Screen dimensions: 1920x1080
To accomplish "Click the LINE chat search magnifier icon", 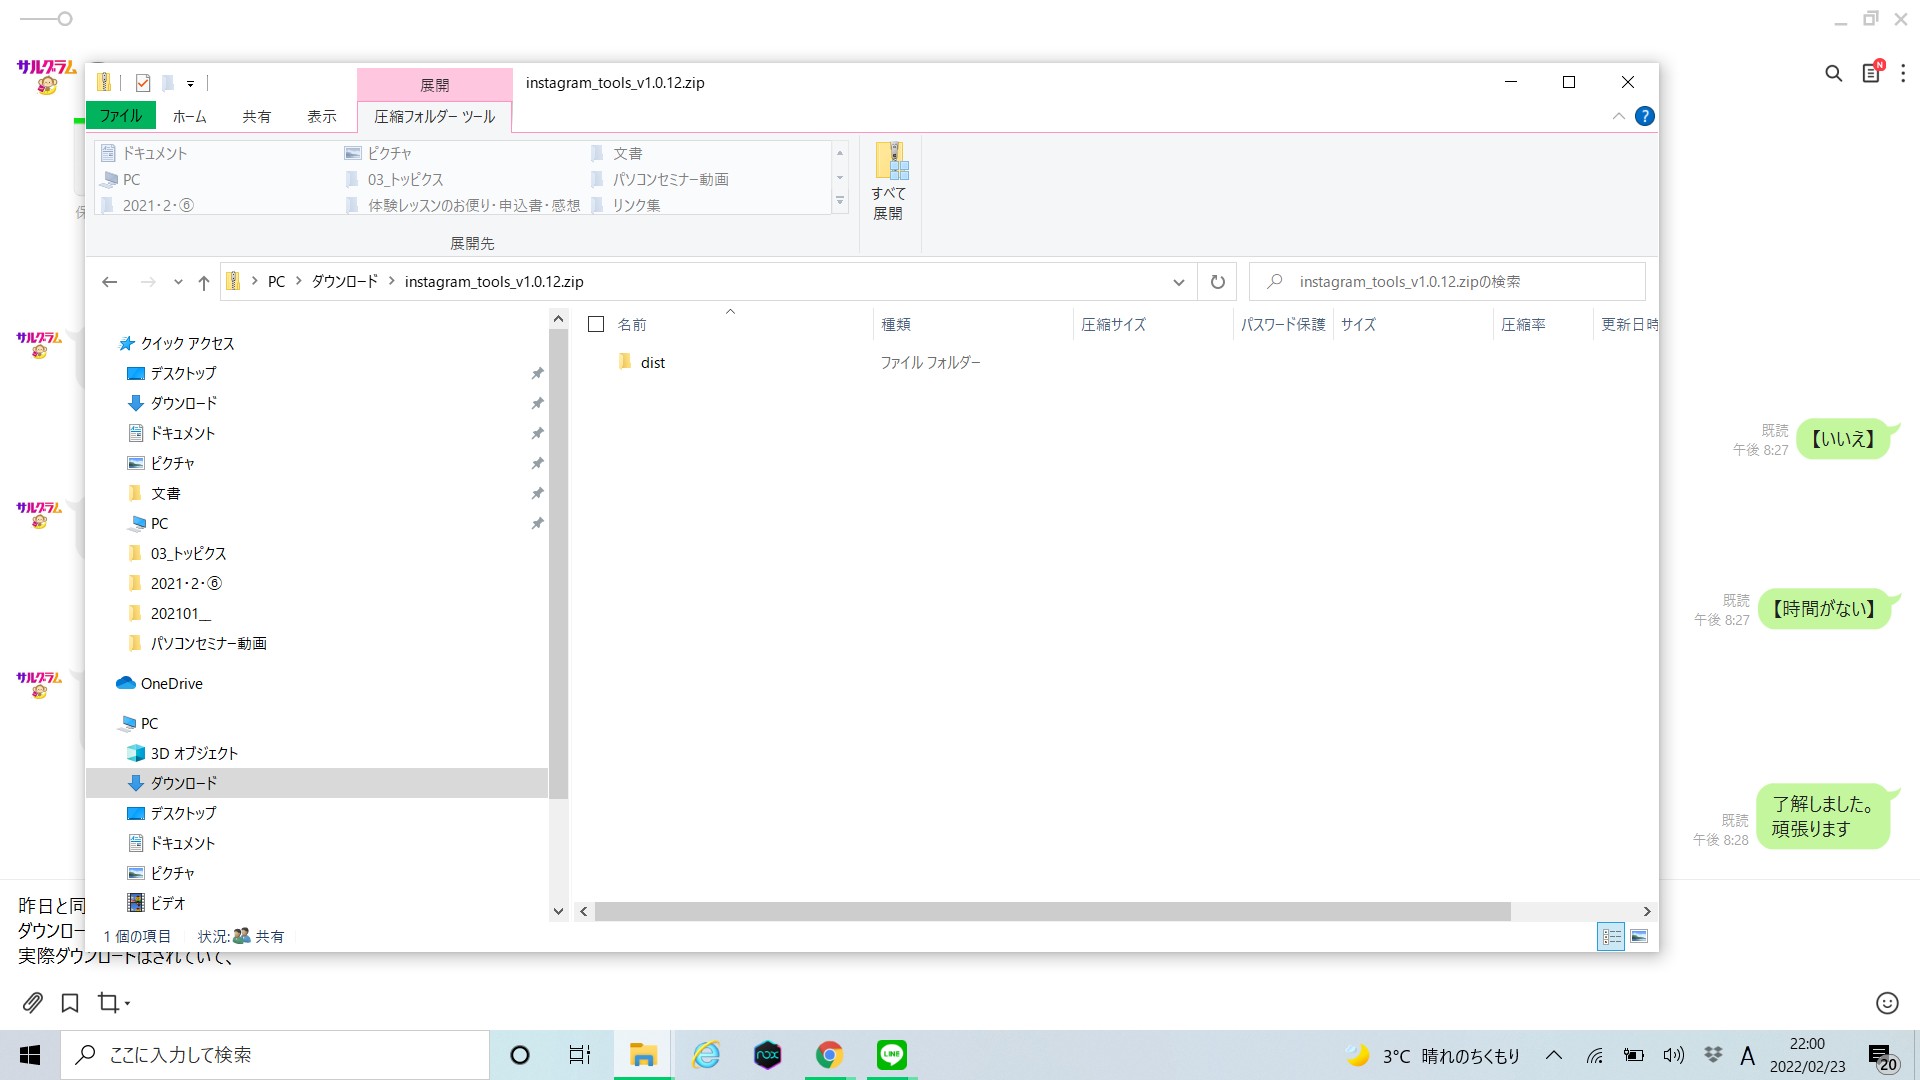I will click(1833, 73).
